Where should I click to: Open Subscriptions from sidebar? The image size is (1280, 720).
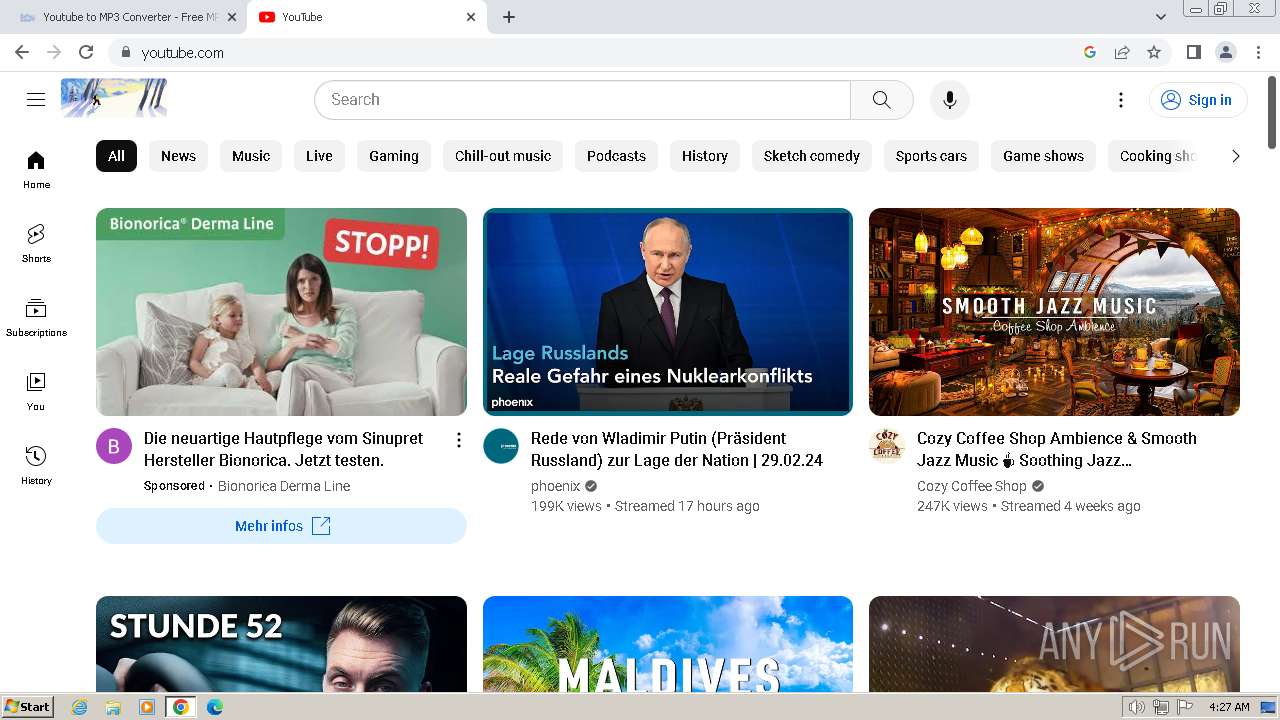[x=36, y=317]
